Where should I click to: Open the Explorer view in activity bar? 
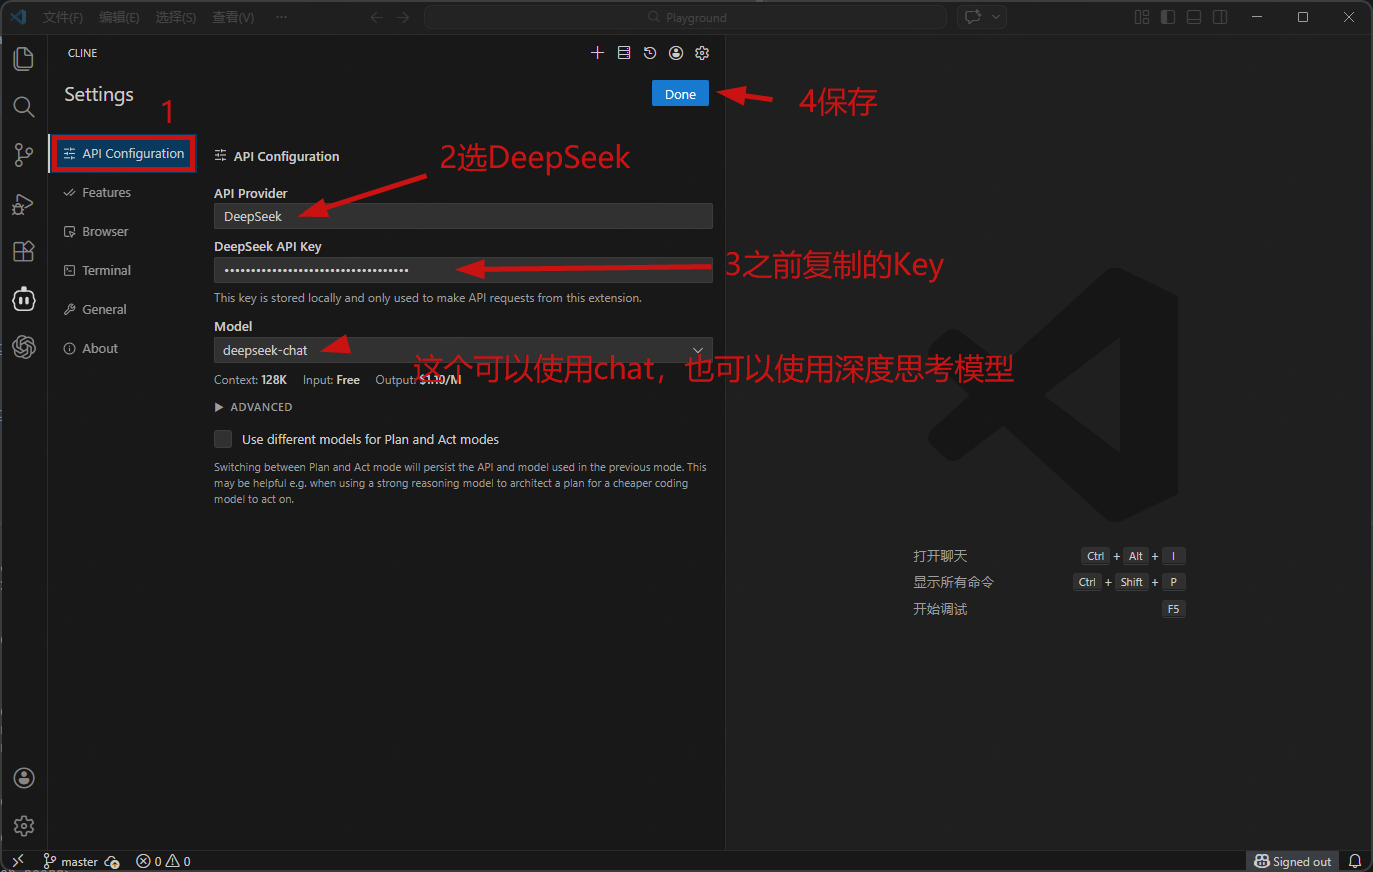pos(24,59)
